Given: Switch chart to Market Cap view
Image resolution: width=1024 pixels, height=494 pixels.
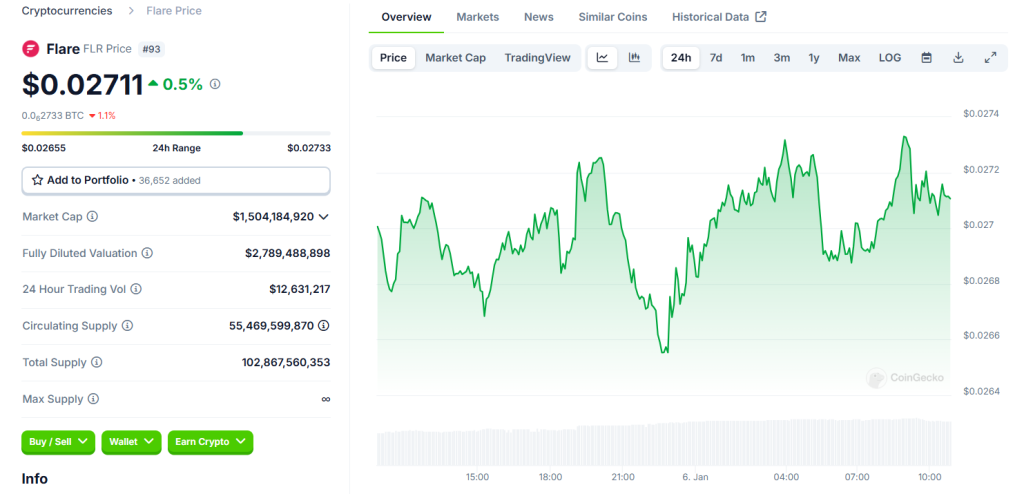Looking at the screenshot, I should pos(455,58).
